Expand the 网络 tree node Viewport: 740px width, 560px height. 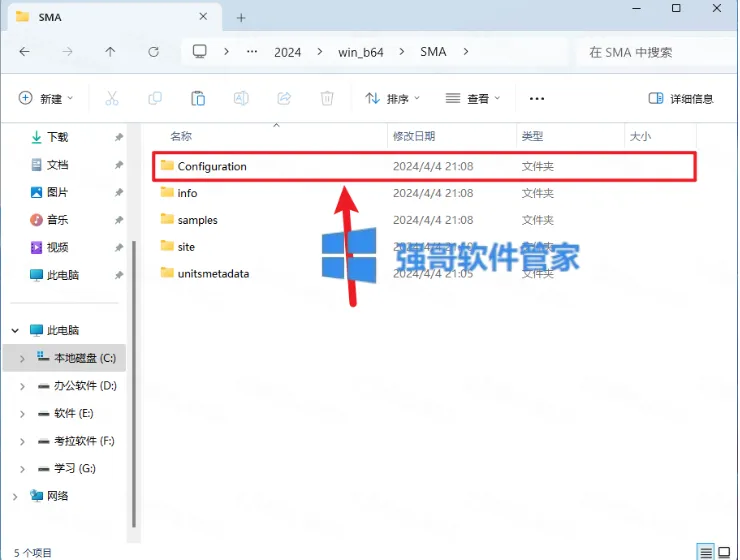15,496
